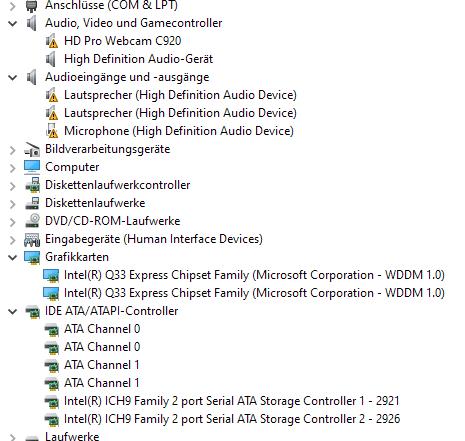Image resolution: width=465 pixels, height=441 pixels.
Task: Click the Eingabegeräte HID category icon
Action: 32,239
